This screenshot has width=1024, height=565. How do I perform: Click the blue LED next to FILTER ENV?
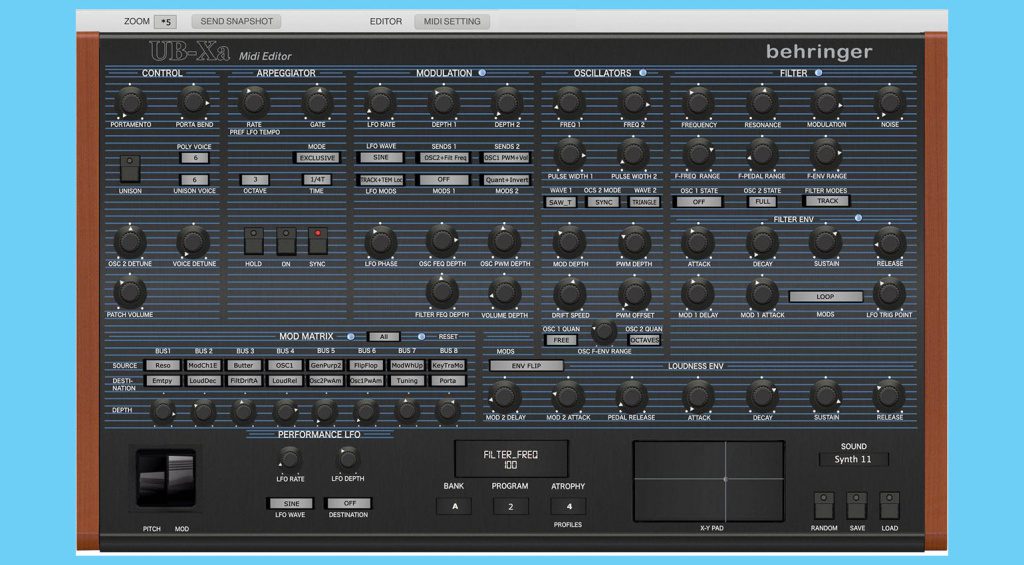pos(858,218)
